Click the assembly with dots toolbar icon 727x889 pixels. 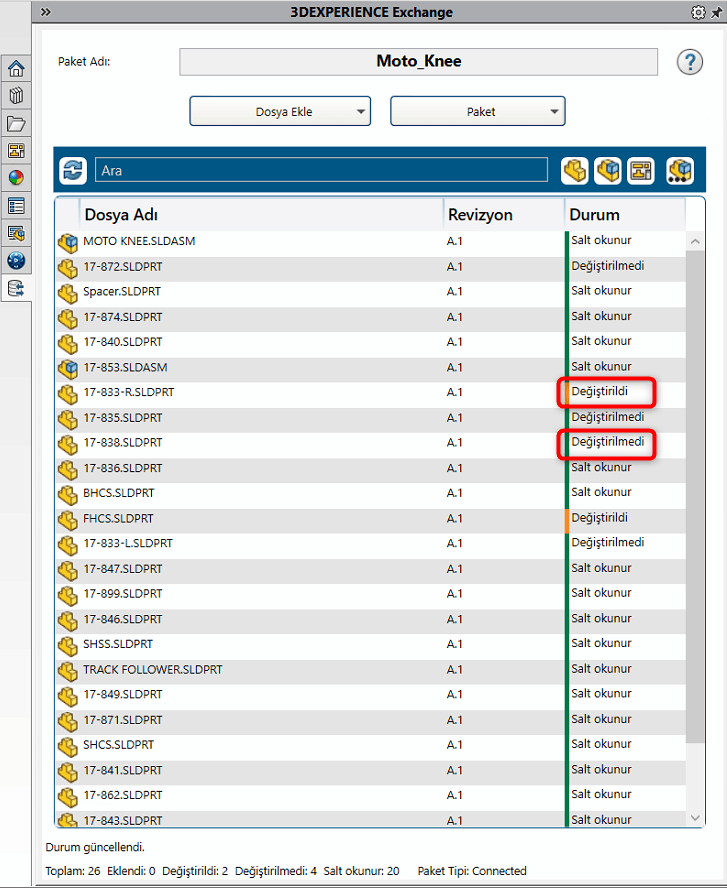click(x=679, y=171)
